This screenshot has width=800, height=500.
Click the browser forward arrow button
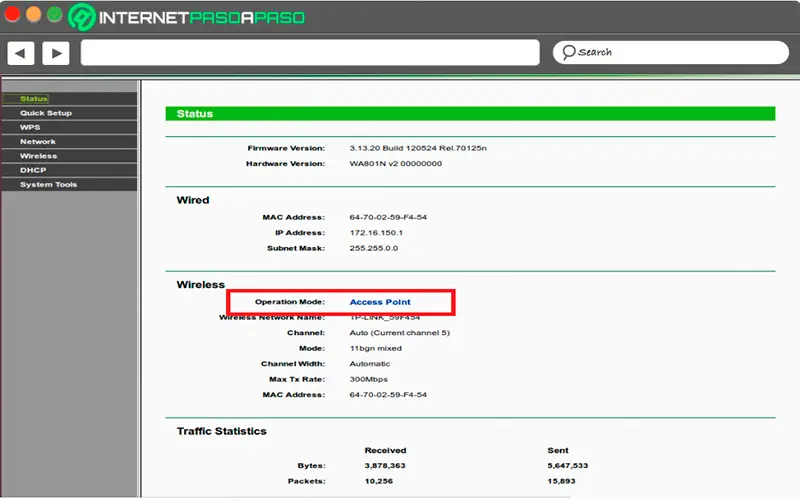tap(56, 53)
